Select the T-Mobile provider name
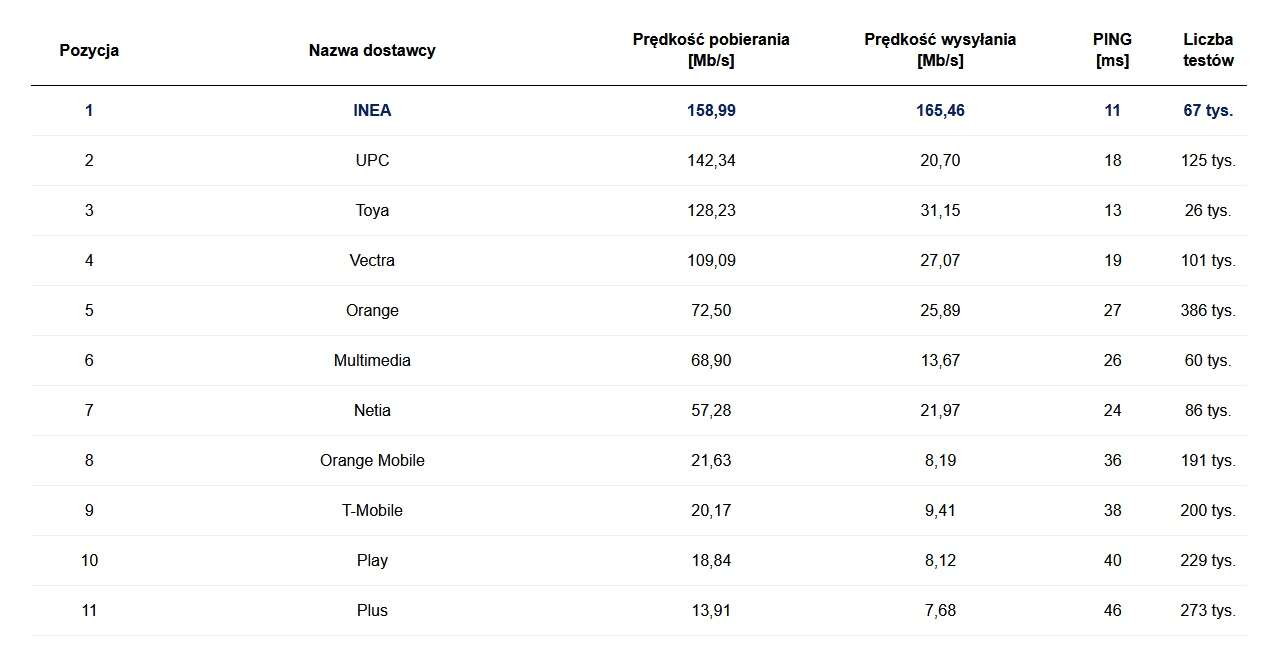1277x649 pixels. [x=372, y=511]
